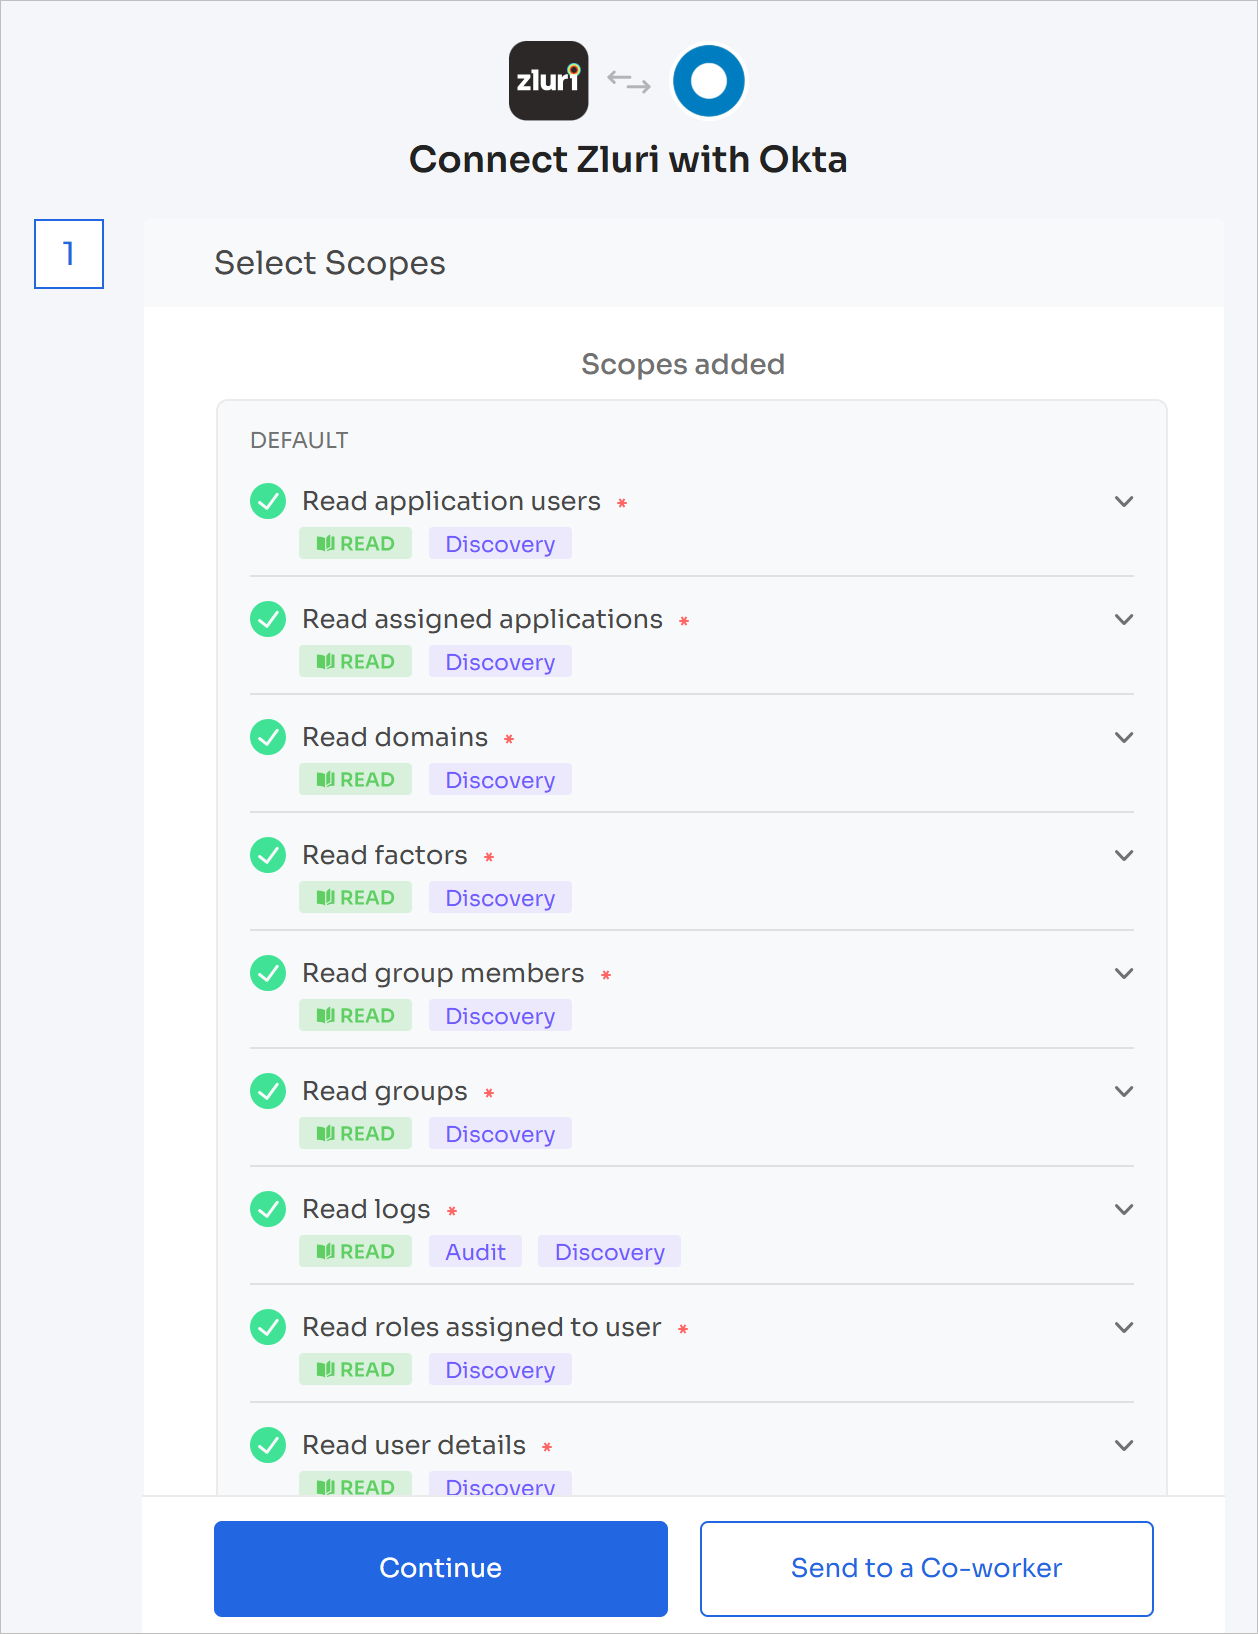Screen dimensions: 1258x1634
Task: Expand the Read groups scope details
Action: (x=1124, y=1091)
